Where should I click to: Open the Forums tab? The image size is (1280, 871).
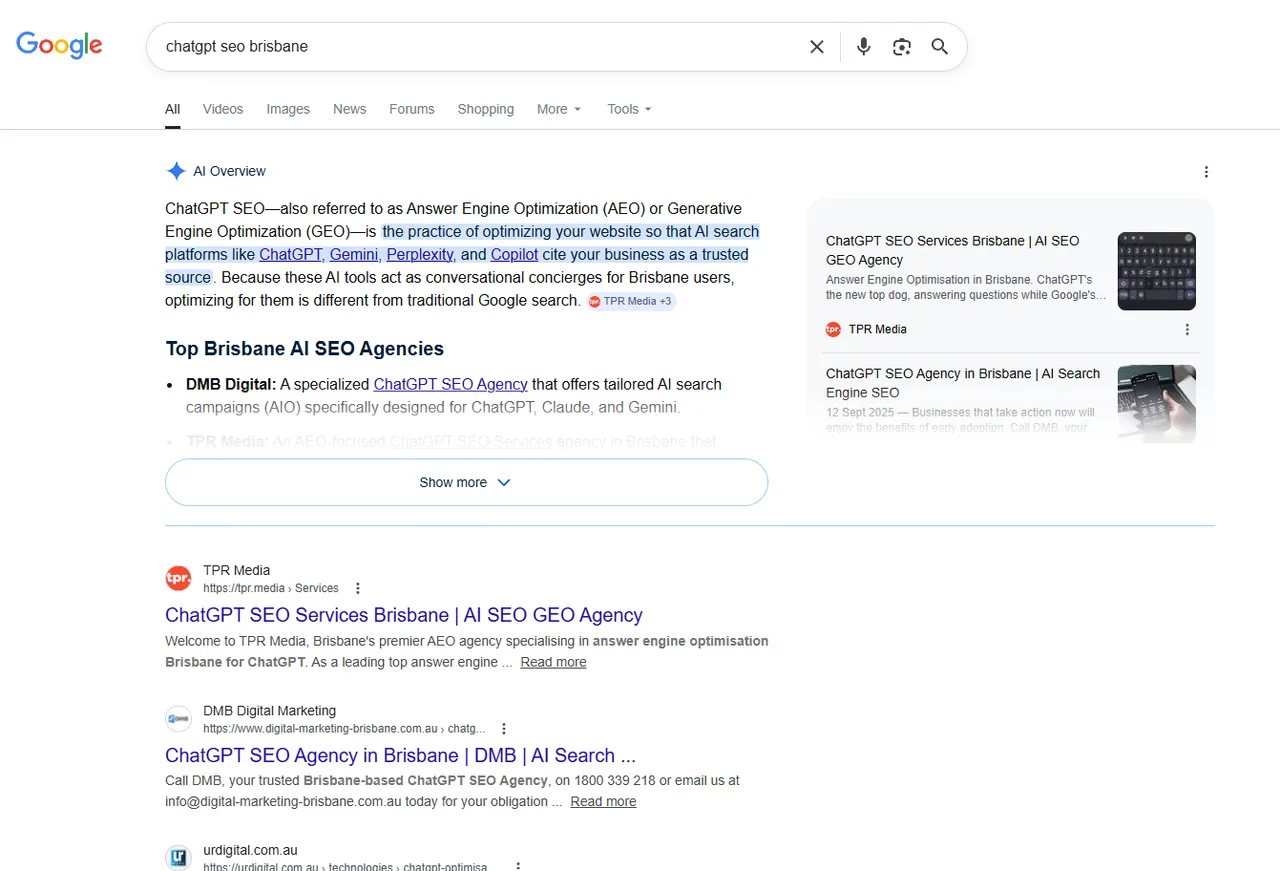click(412, 109)
